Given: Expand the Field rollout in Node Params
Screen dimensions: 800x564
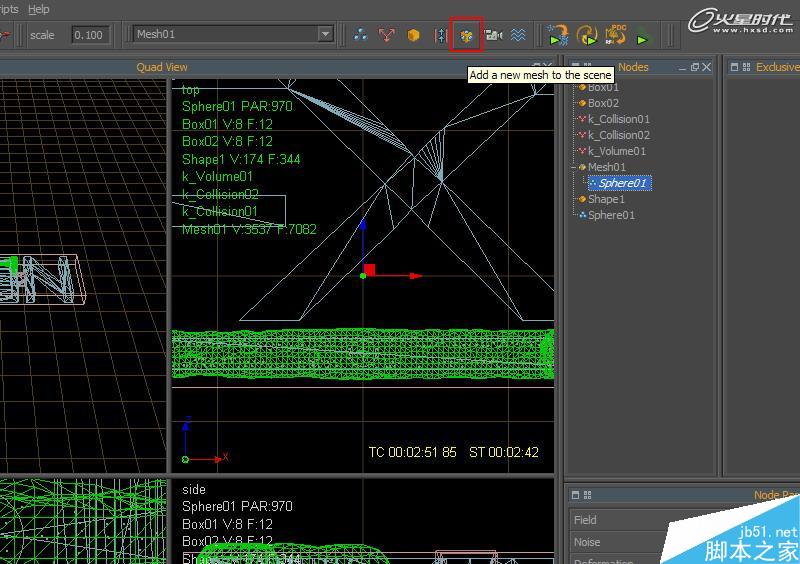Looking at the screenshot, I should click(585, 520).
